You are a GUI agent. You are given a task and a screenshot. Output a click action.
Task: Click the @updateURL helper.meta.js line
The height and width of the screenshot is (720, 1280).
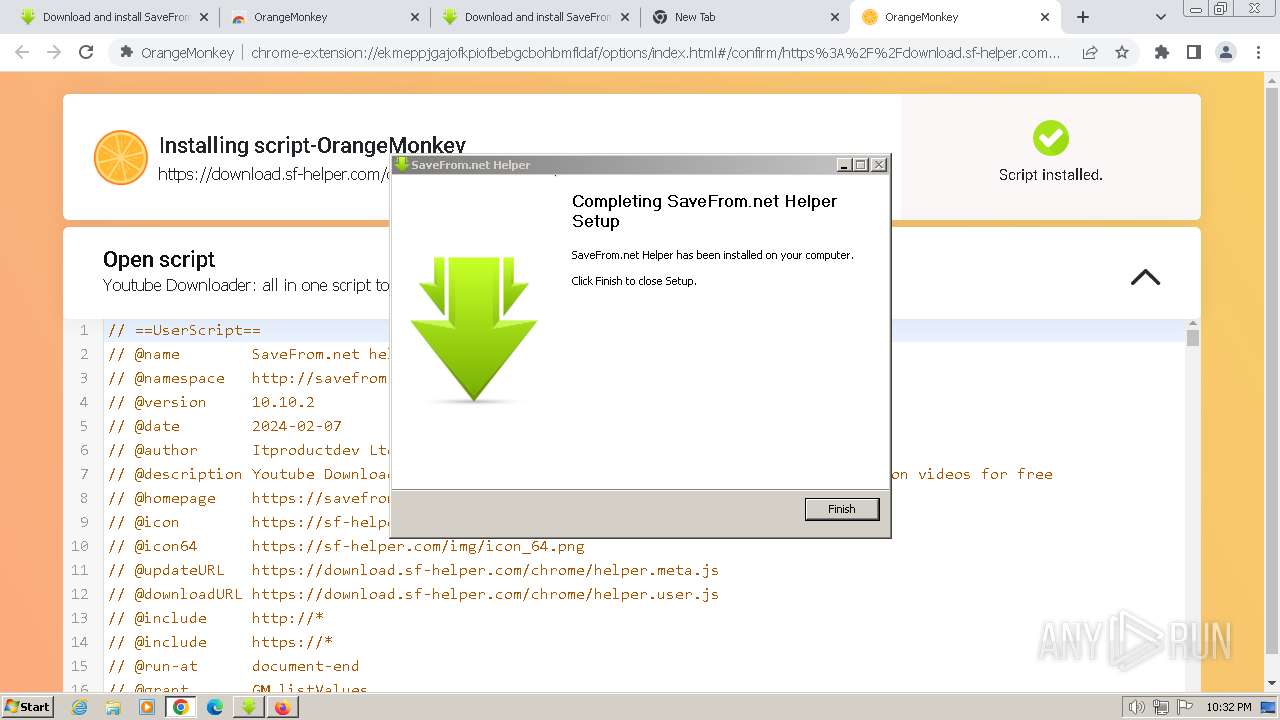pyautogui.click(x=414, y=570)
